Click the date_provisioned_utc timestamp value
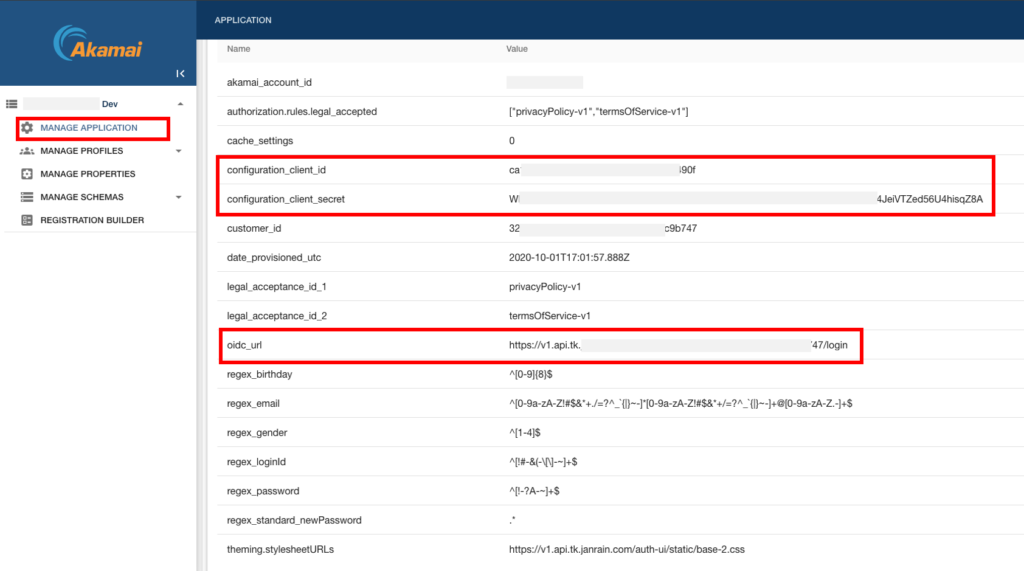 [x=569, y=258]
